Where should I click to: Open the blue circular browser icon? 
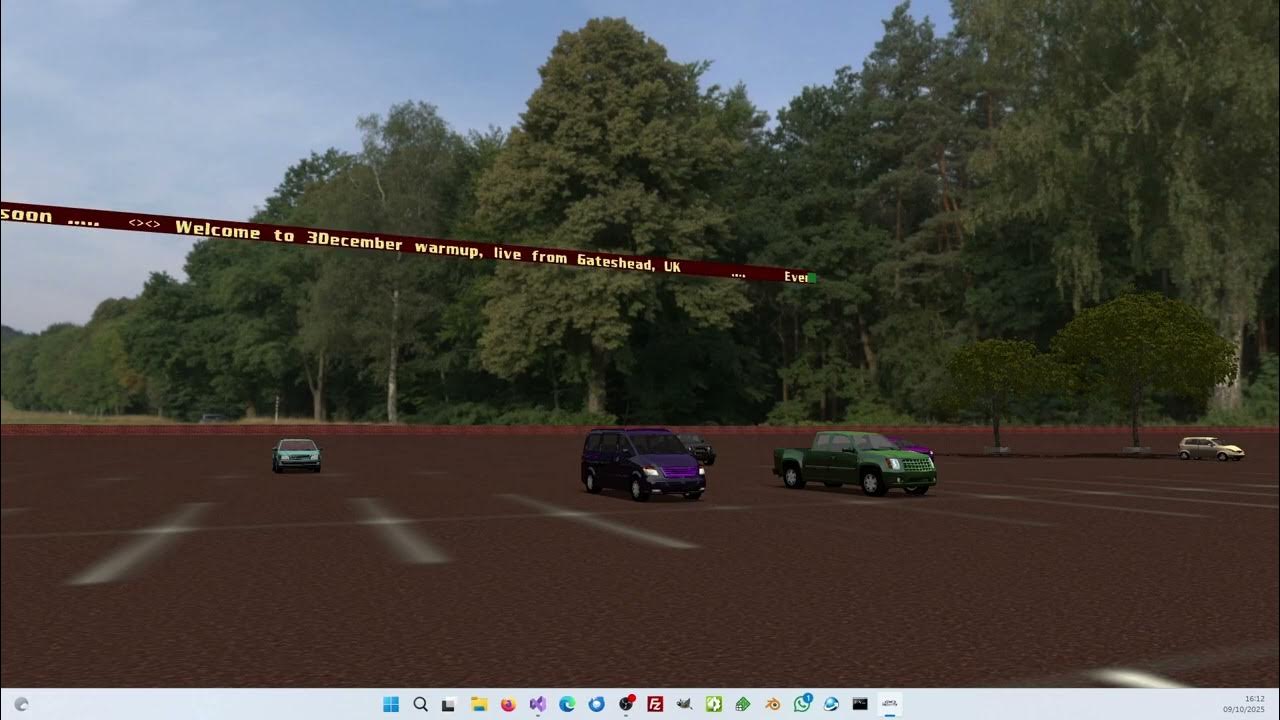pos(596,704)
